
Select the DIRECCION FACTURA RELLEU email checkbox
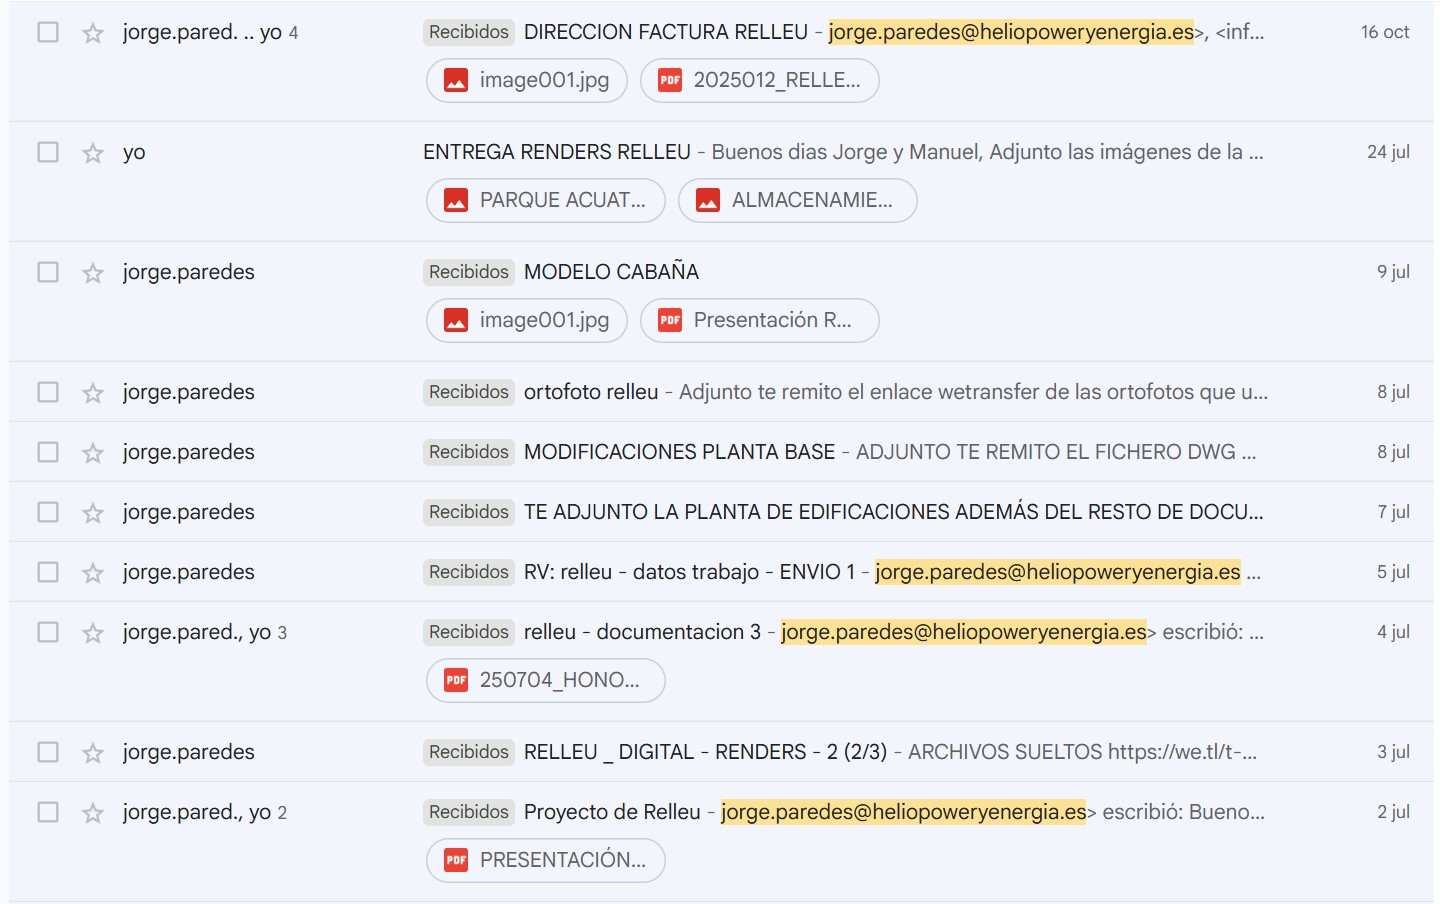tap(48, 32)
